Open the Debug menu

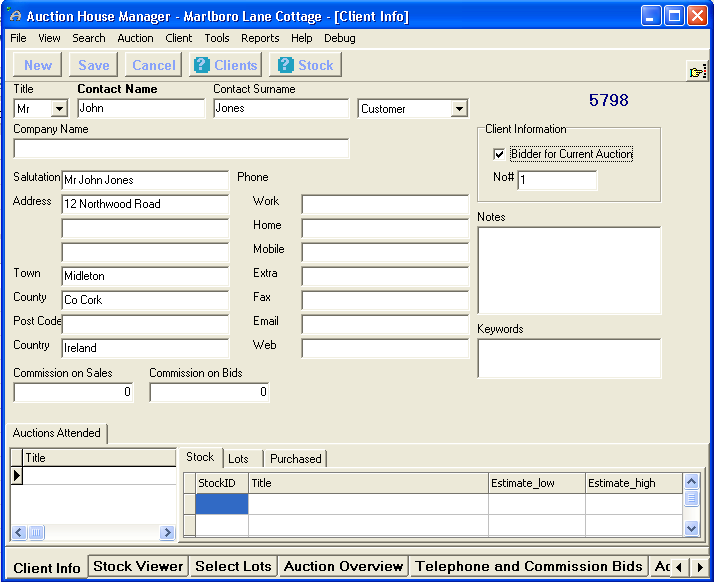(340, 38)
